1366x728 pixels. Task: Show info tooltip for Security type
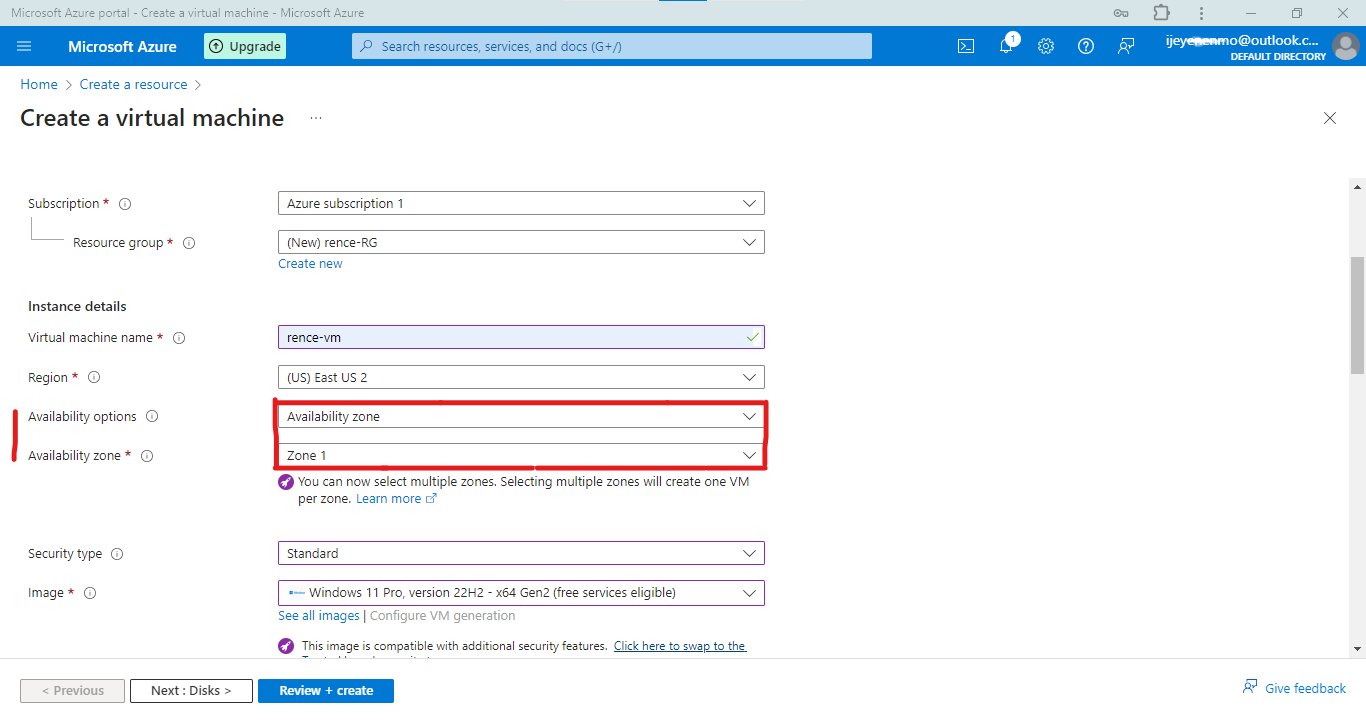117,554
